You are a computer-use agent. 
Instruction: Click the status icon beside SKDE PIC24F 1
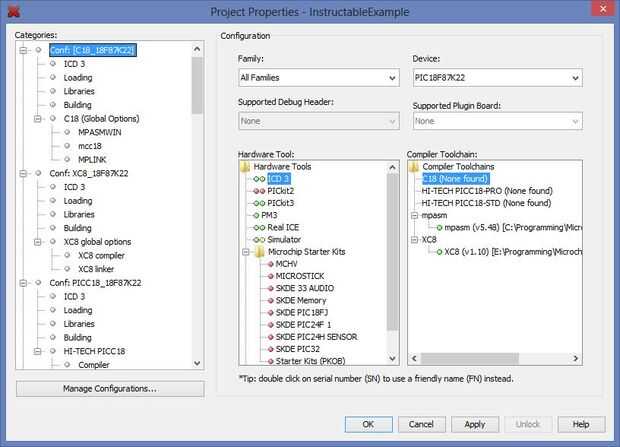coord(270,325)
